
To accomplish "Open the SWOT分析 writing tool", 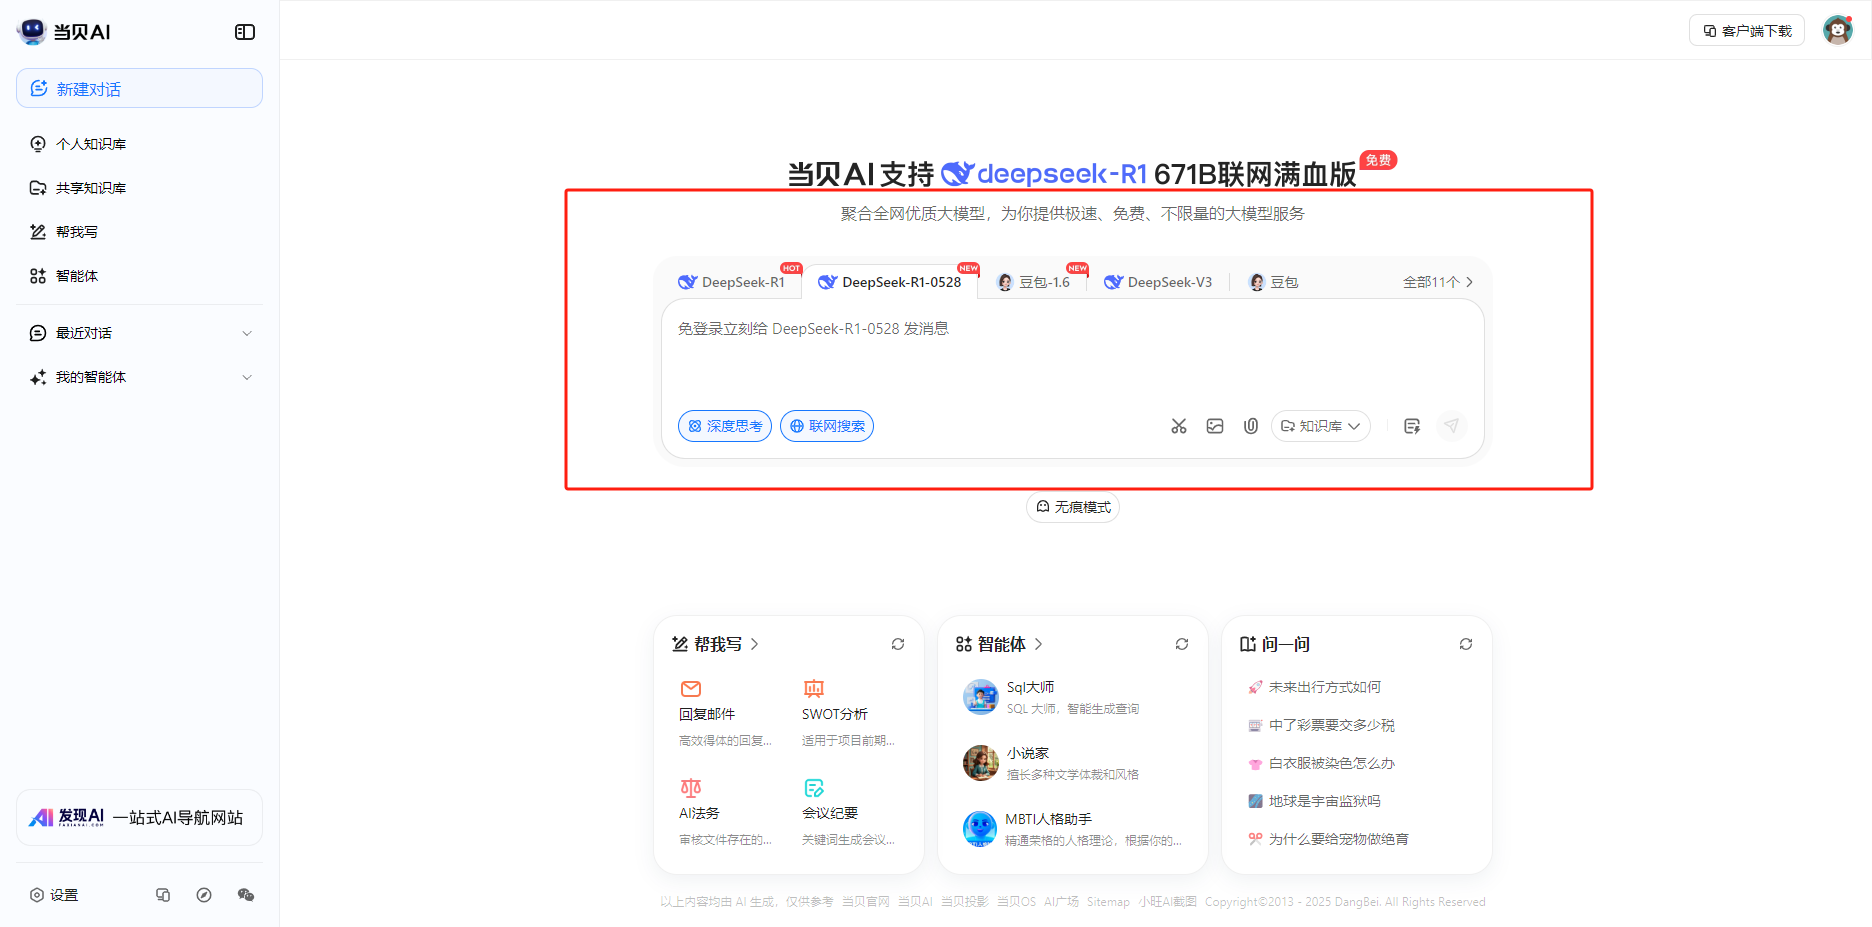I will (x=848, y=715).
